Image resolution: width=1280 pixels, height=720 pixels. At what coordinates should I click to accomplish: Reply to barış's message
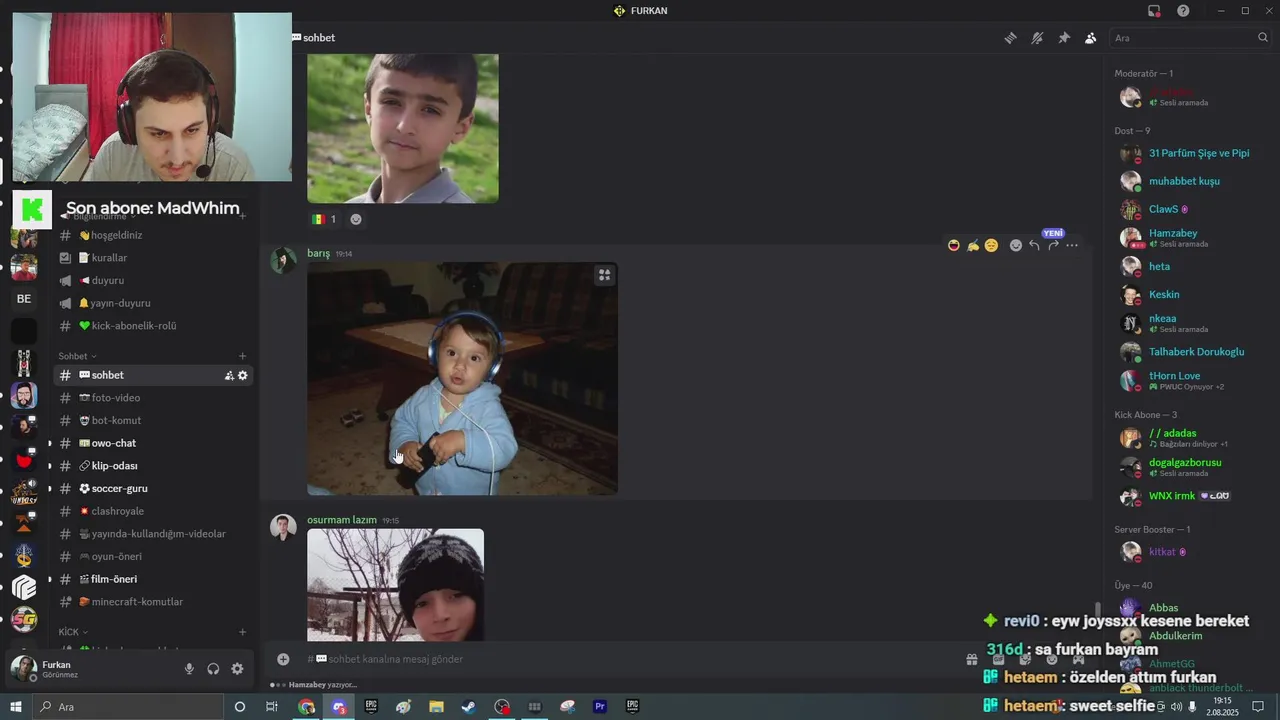(x=1034, y=245)
